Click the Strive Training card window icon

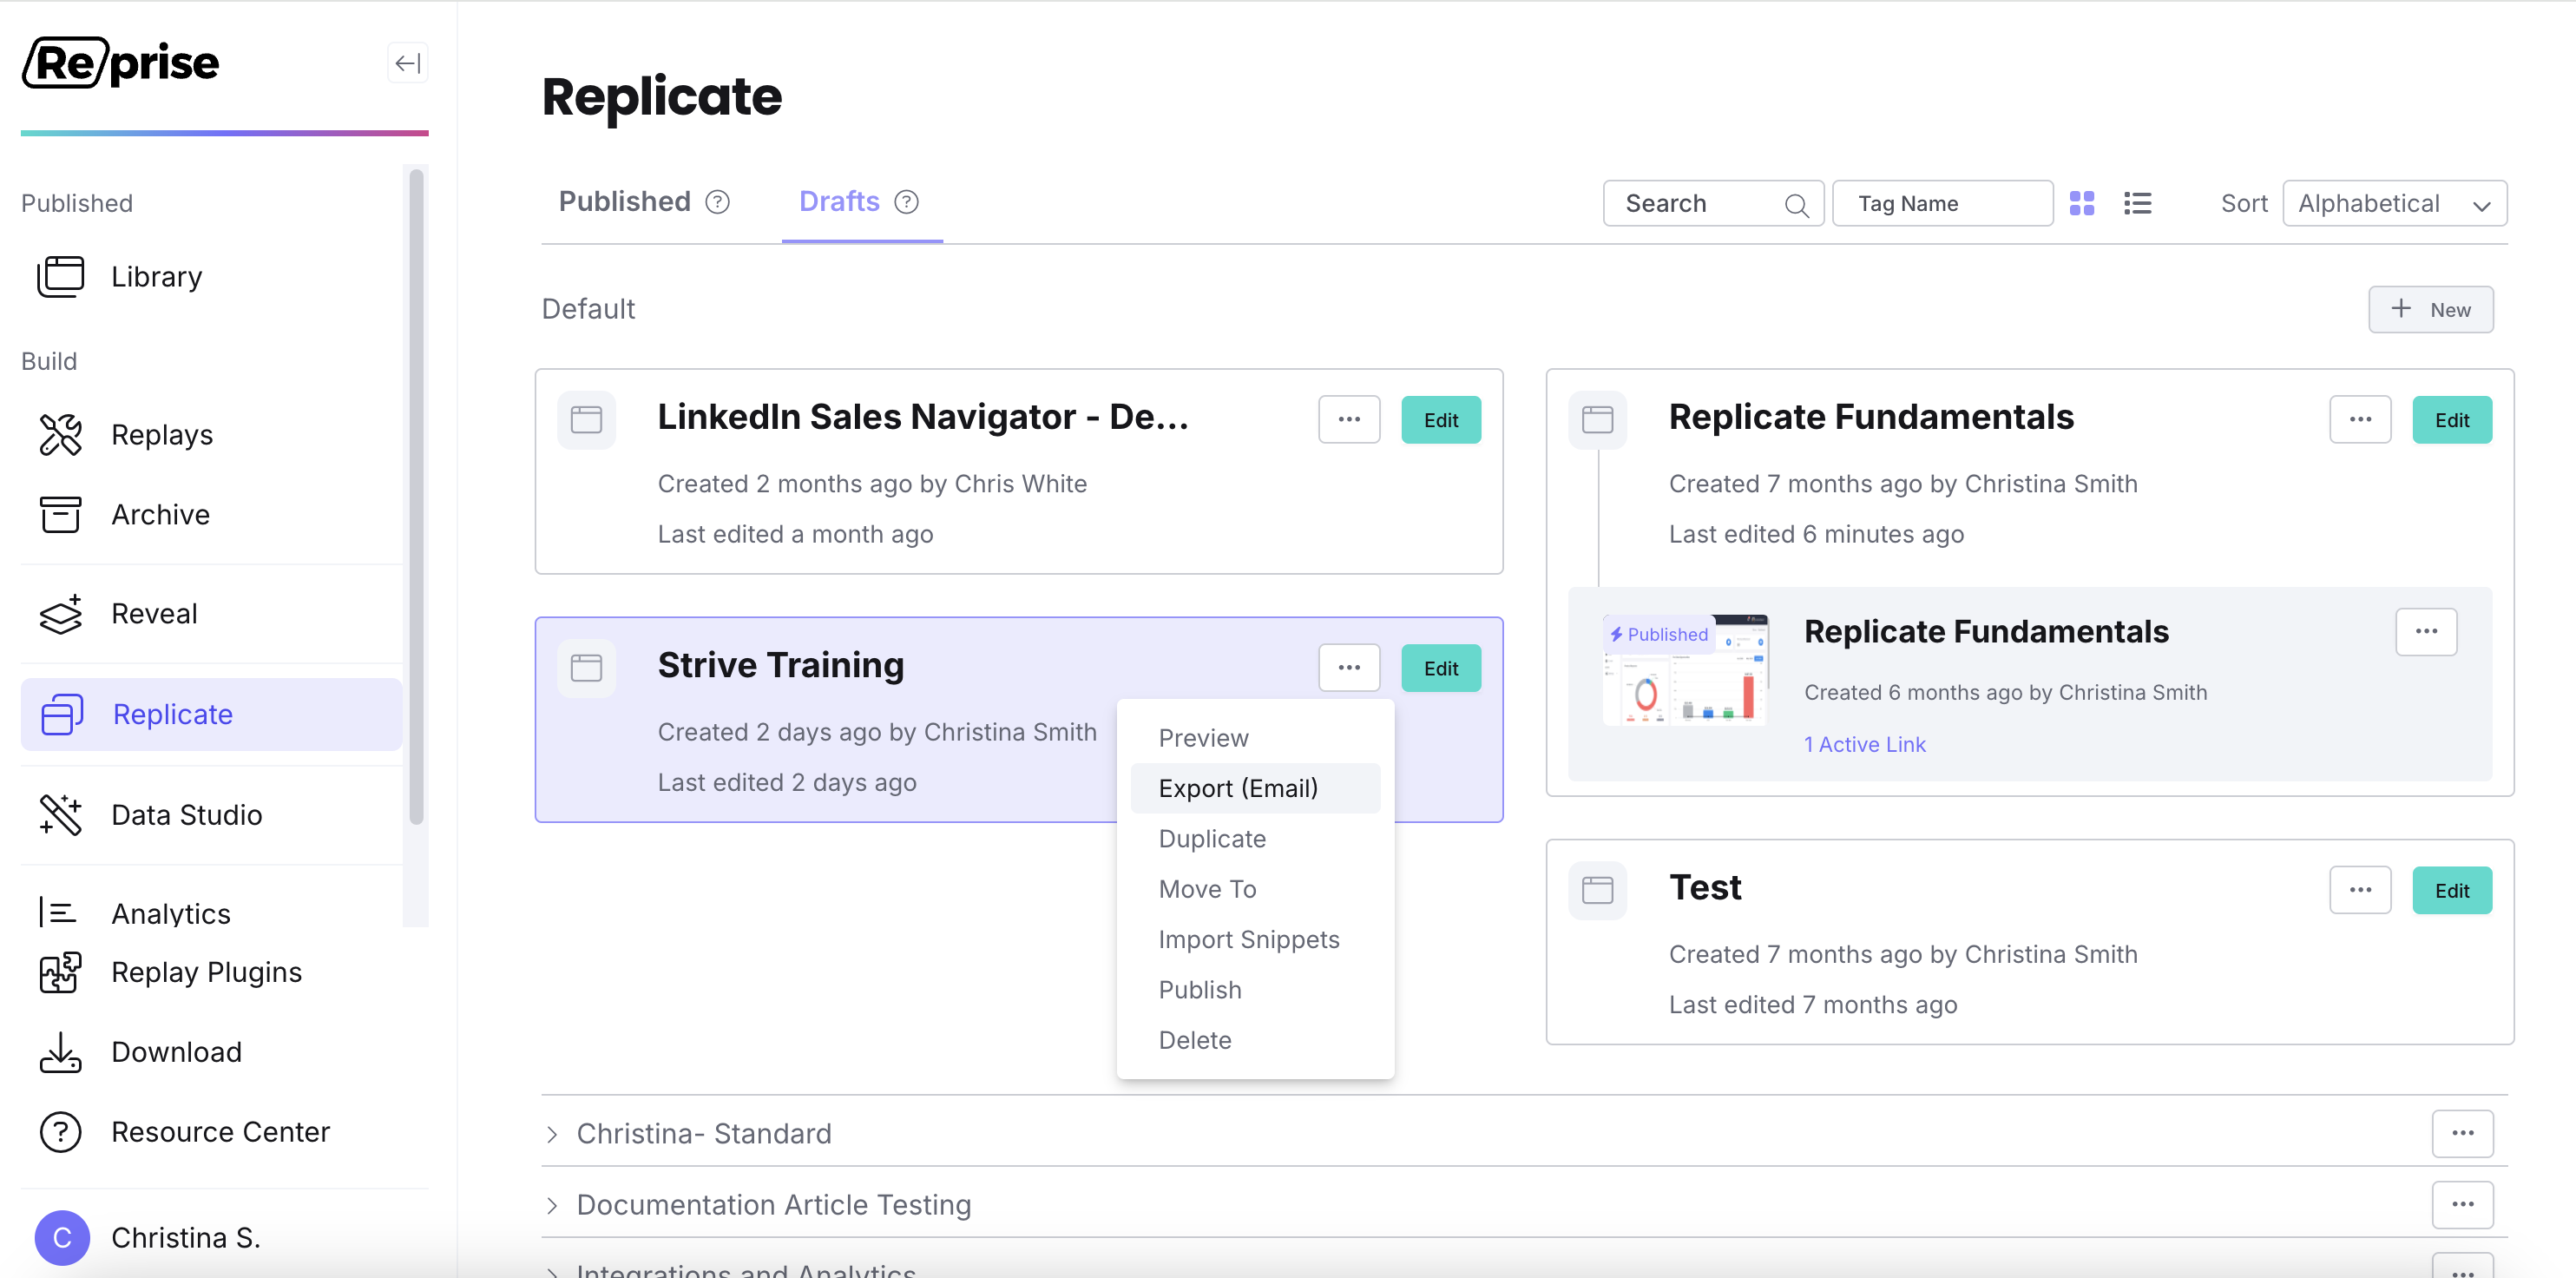click(586, 668)
